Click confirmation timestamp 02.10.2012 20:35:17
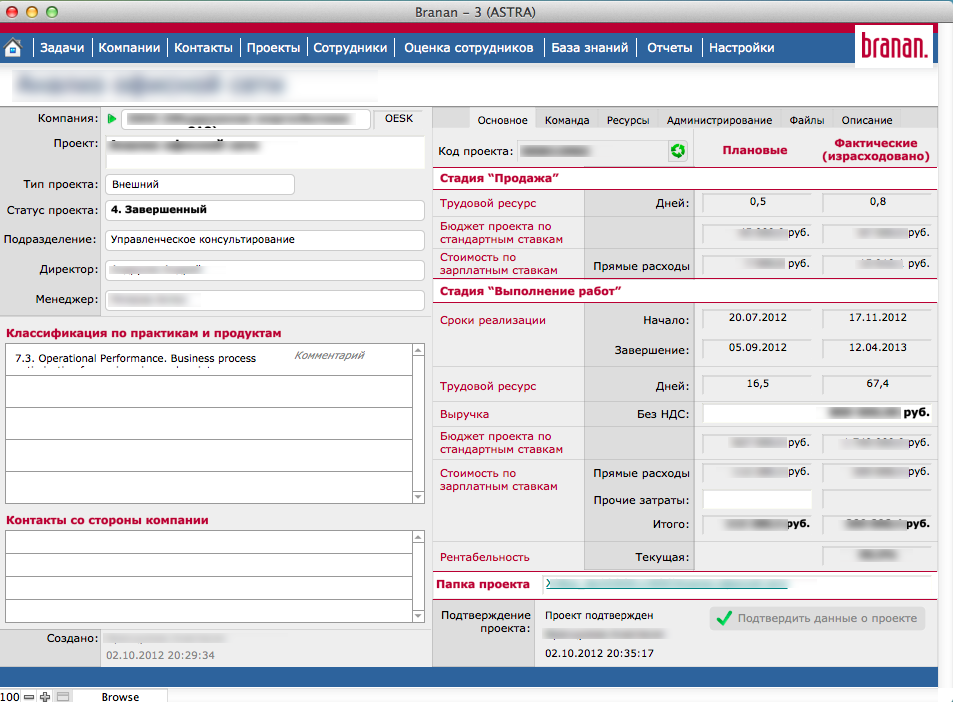The image size is (953, 702). (599, 653)
